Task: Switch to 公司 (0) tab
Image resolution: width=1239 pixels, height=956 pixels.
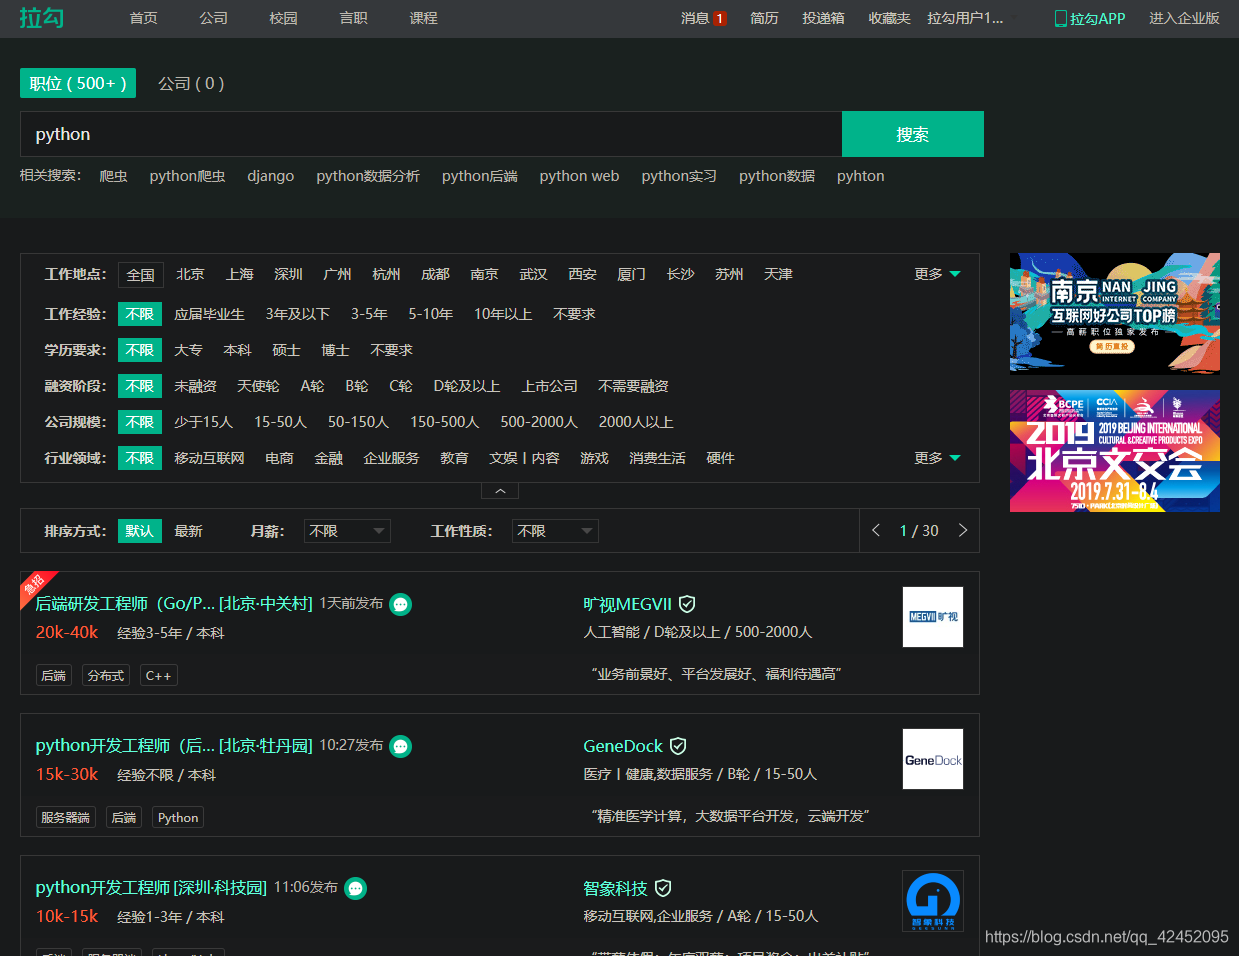Action: click(191, 83)
